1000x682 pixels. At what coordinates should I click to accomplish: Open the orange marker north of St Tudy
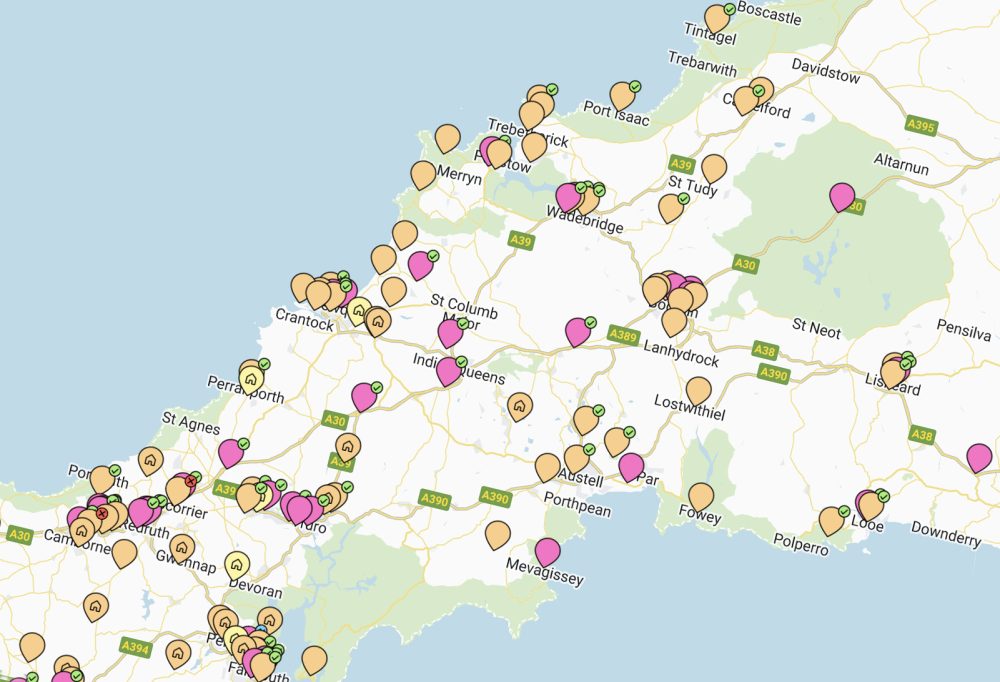pyautogui.click(x=713, y=168)
